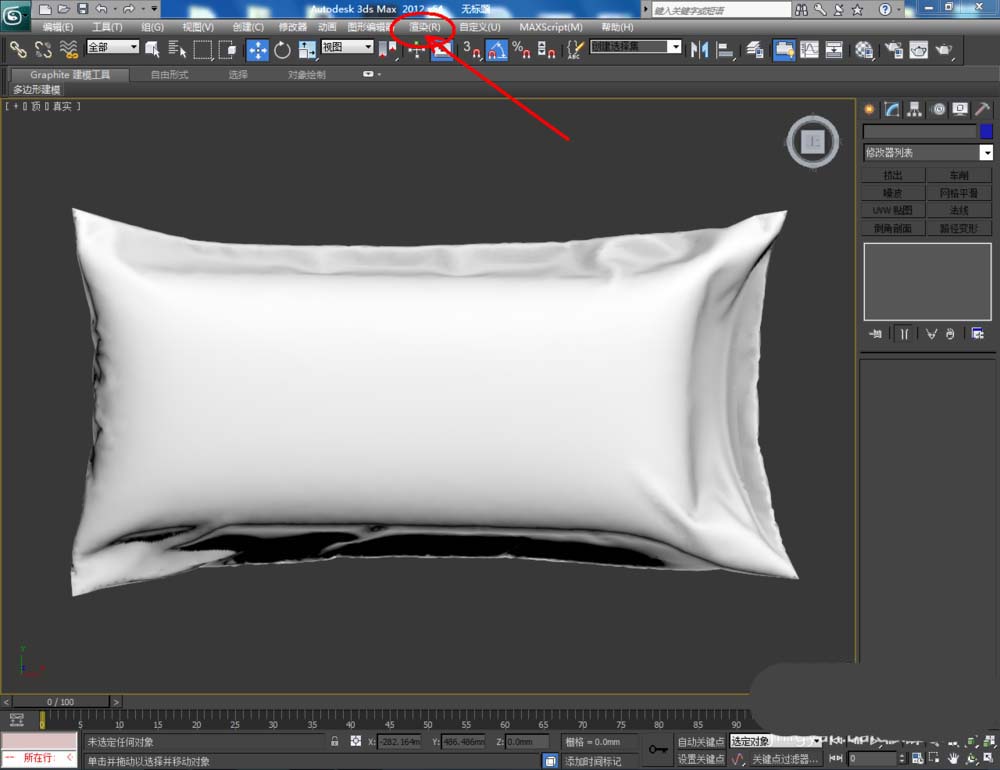Click the UVW 贴图 modifier button

[x=892, y=211]
